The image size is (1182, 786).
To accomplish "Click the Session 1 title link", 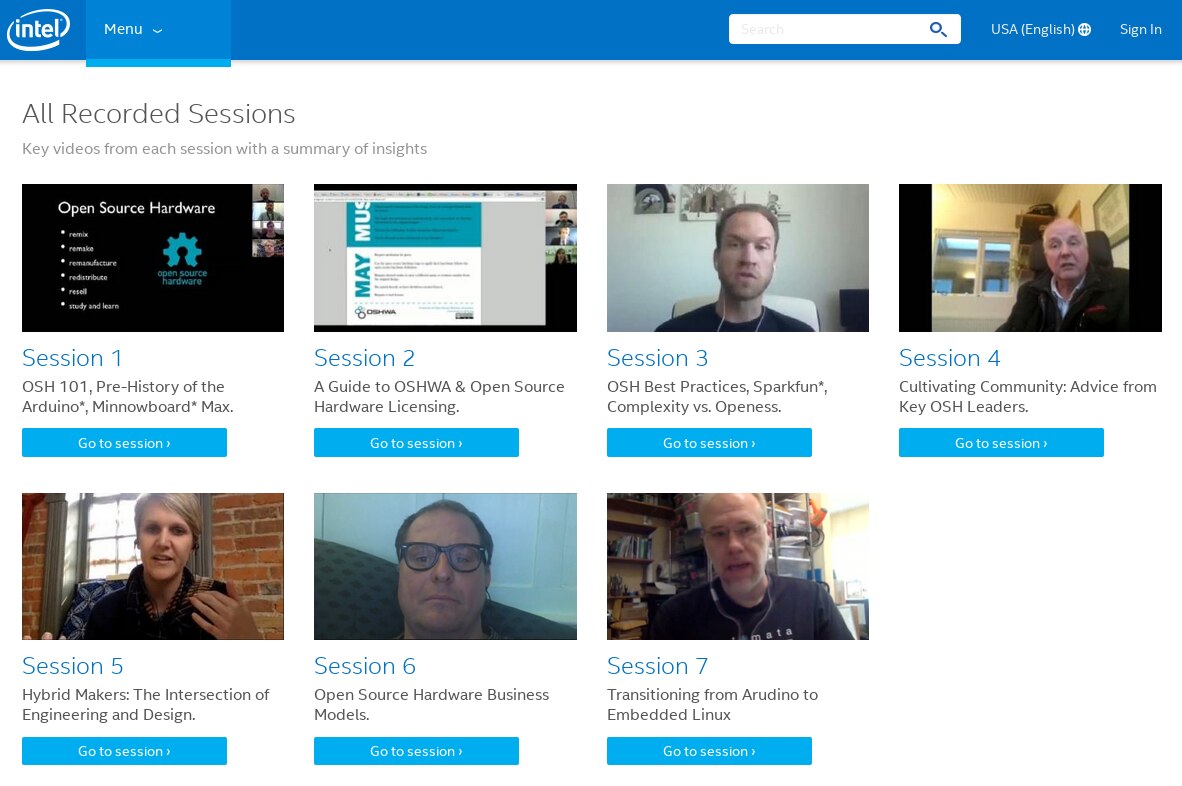I will point(73,358).
